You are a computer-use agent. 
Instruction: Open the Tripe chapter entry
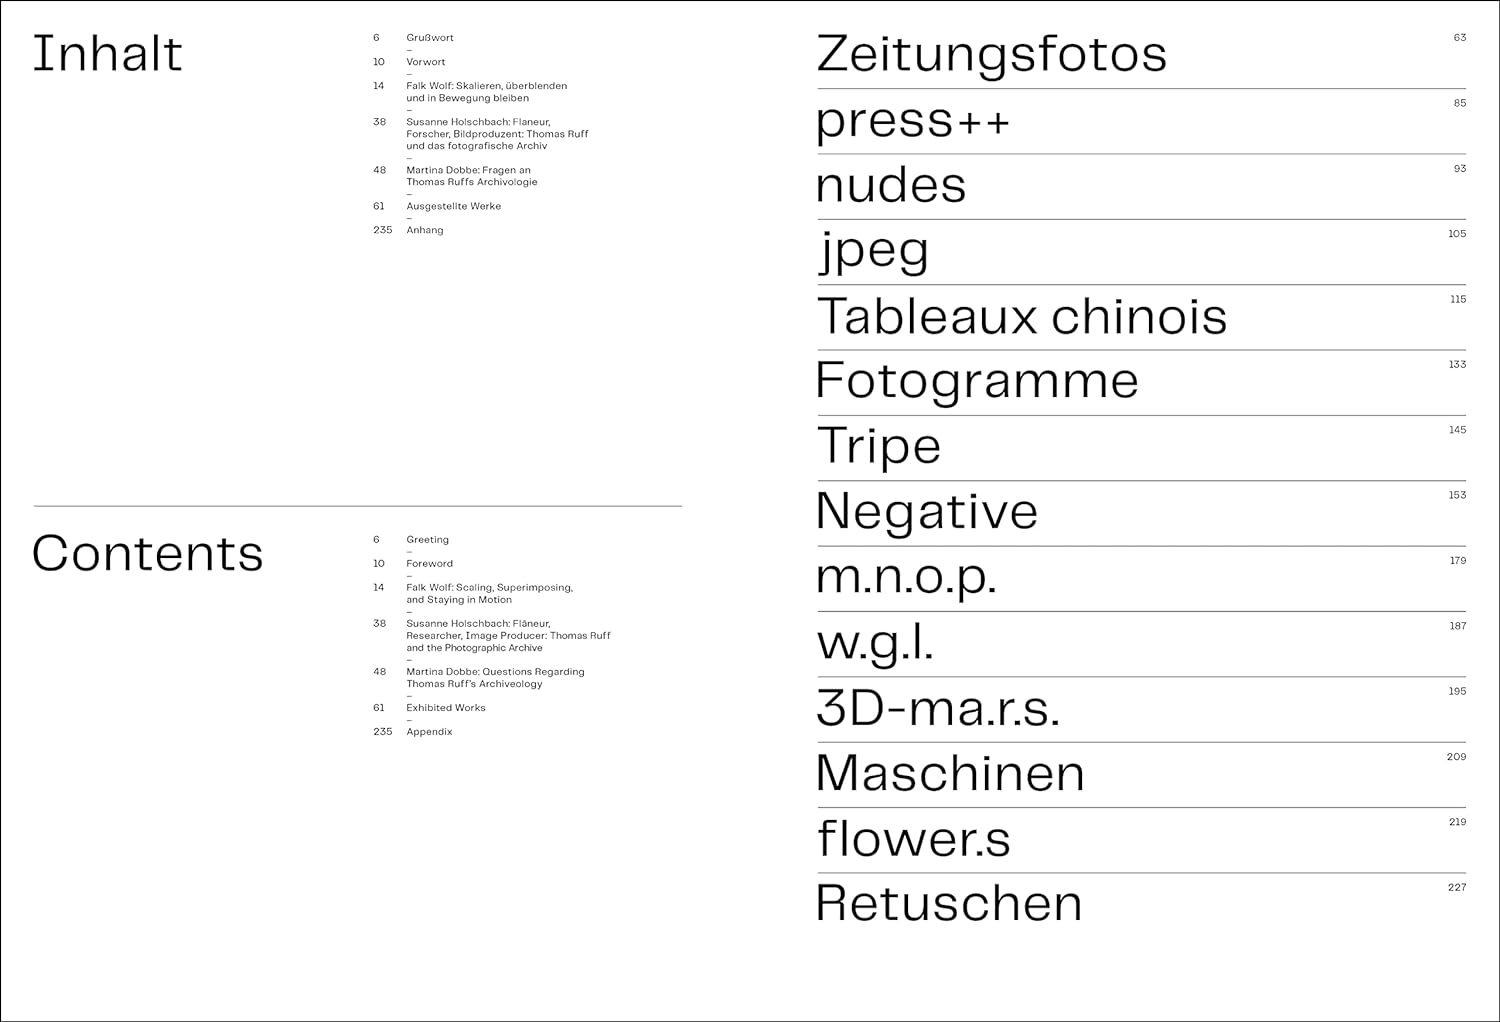pyautogui.click(x=879, y=446)
